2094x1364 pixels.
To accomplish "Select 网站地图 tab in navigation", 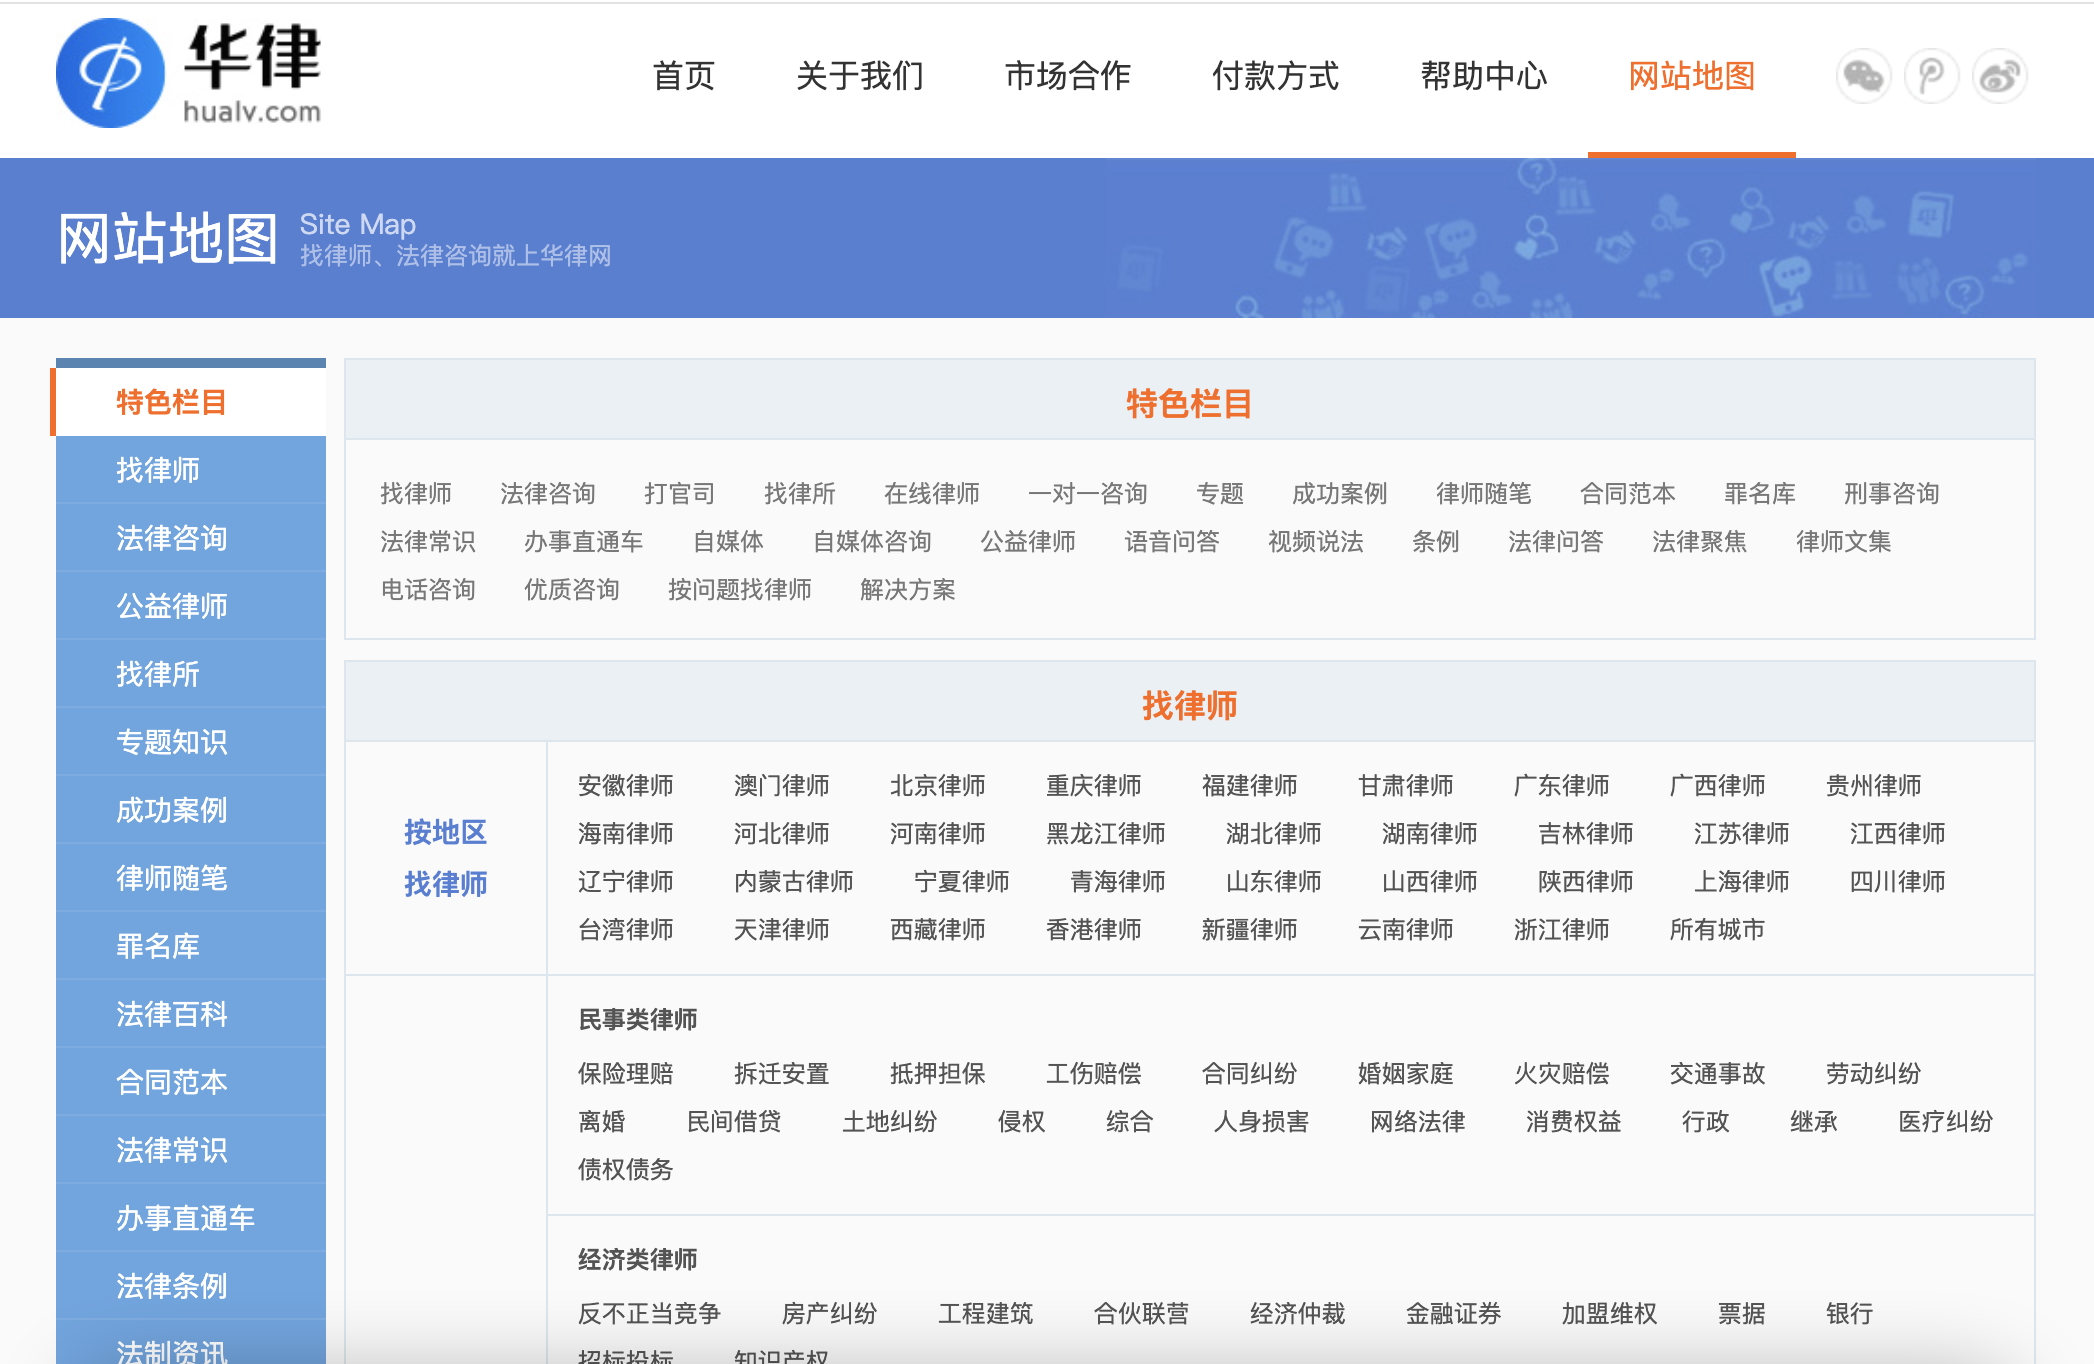I will (1691, 76).
